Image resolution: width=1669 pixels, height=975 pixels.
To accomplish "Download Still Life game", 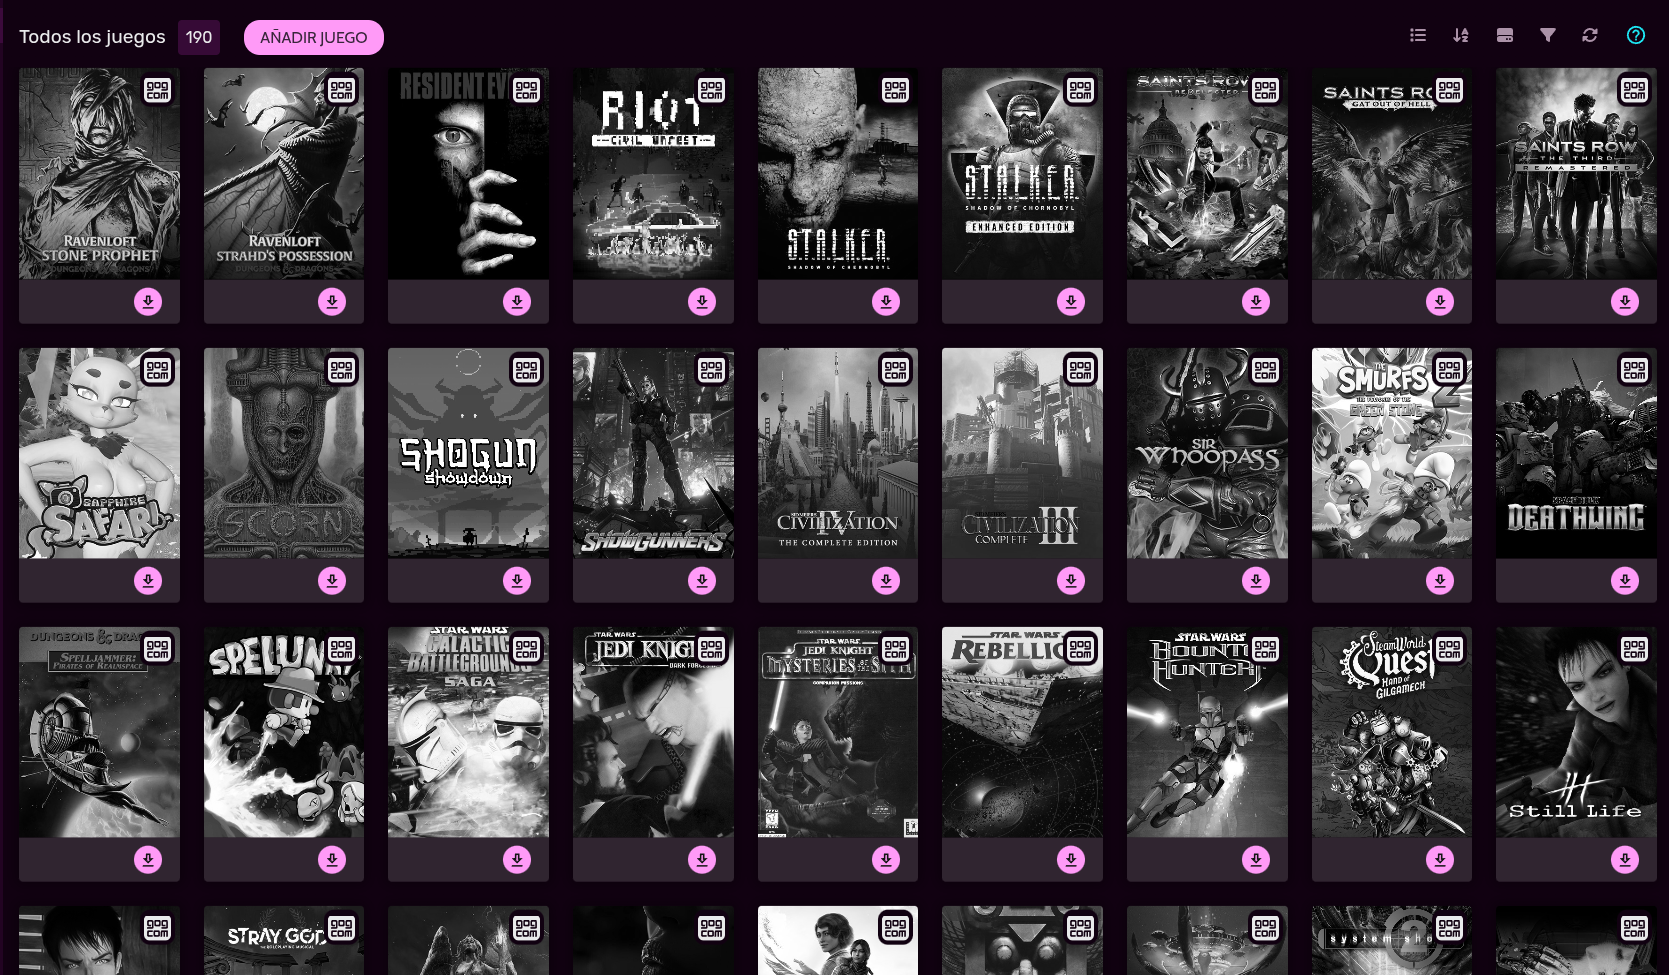I will click(1625, 859).
